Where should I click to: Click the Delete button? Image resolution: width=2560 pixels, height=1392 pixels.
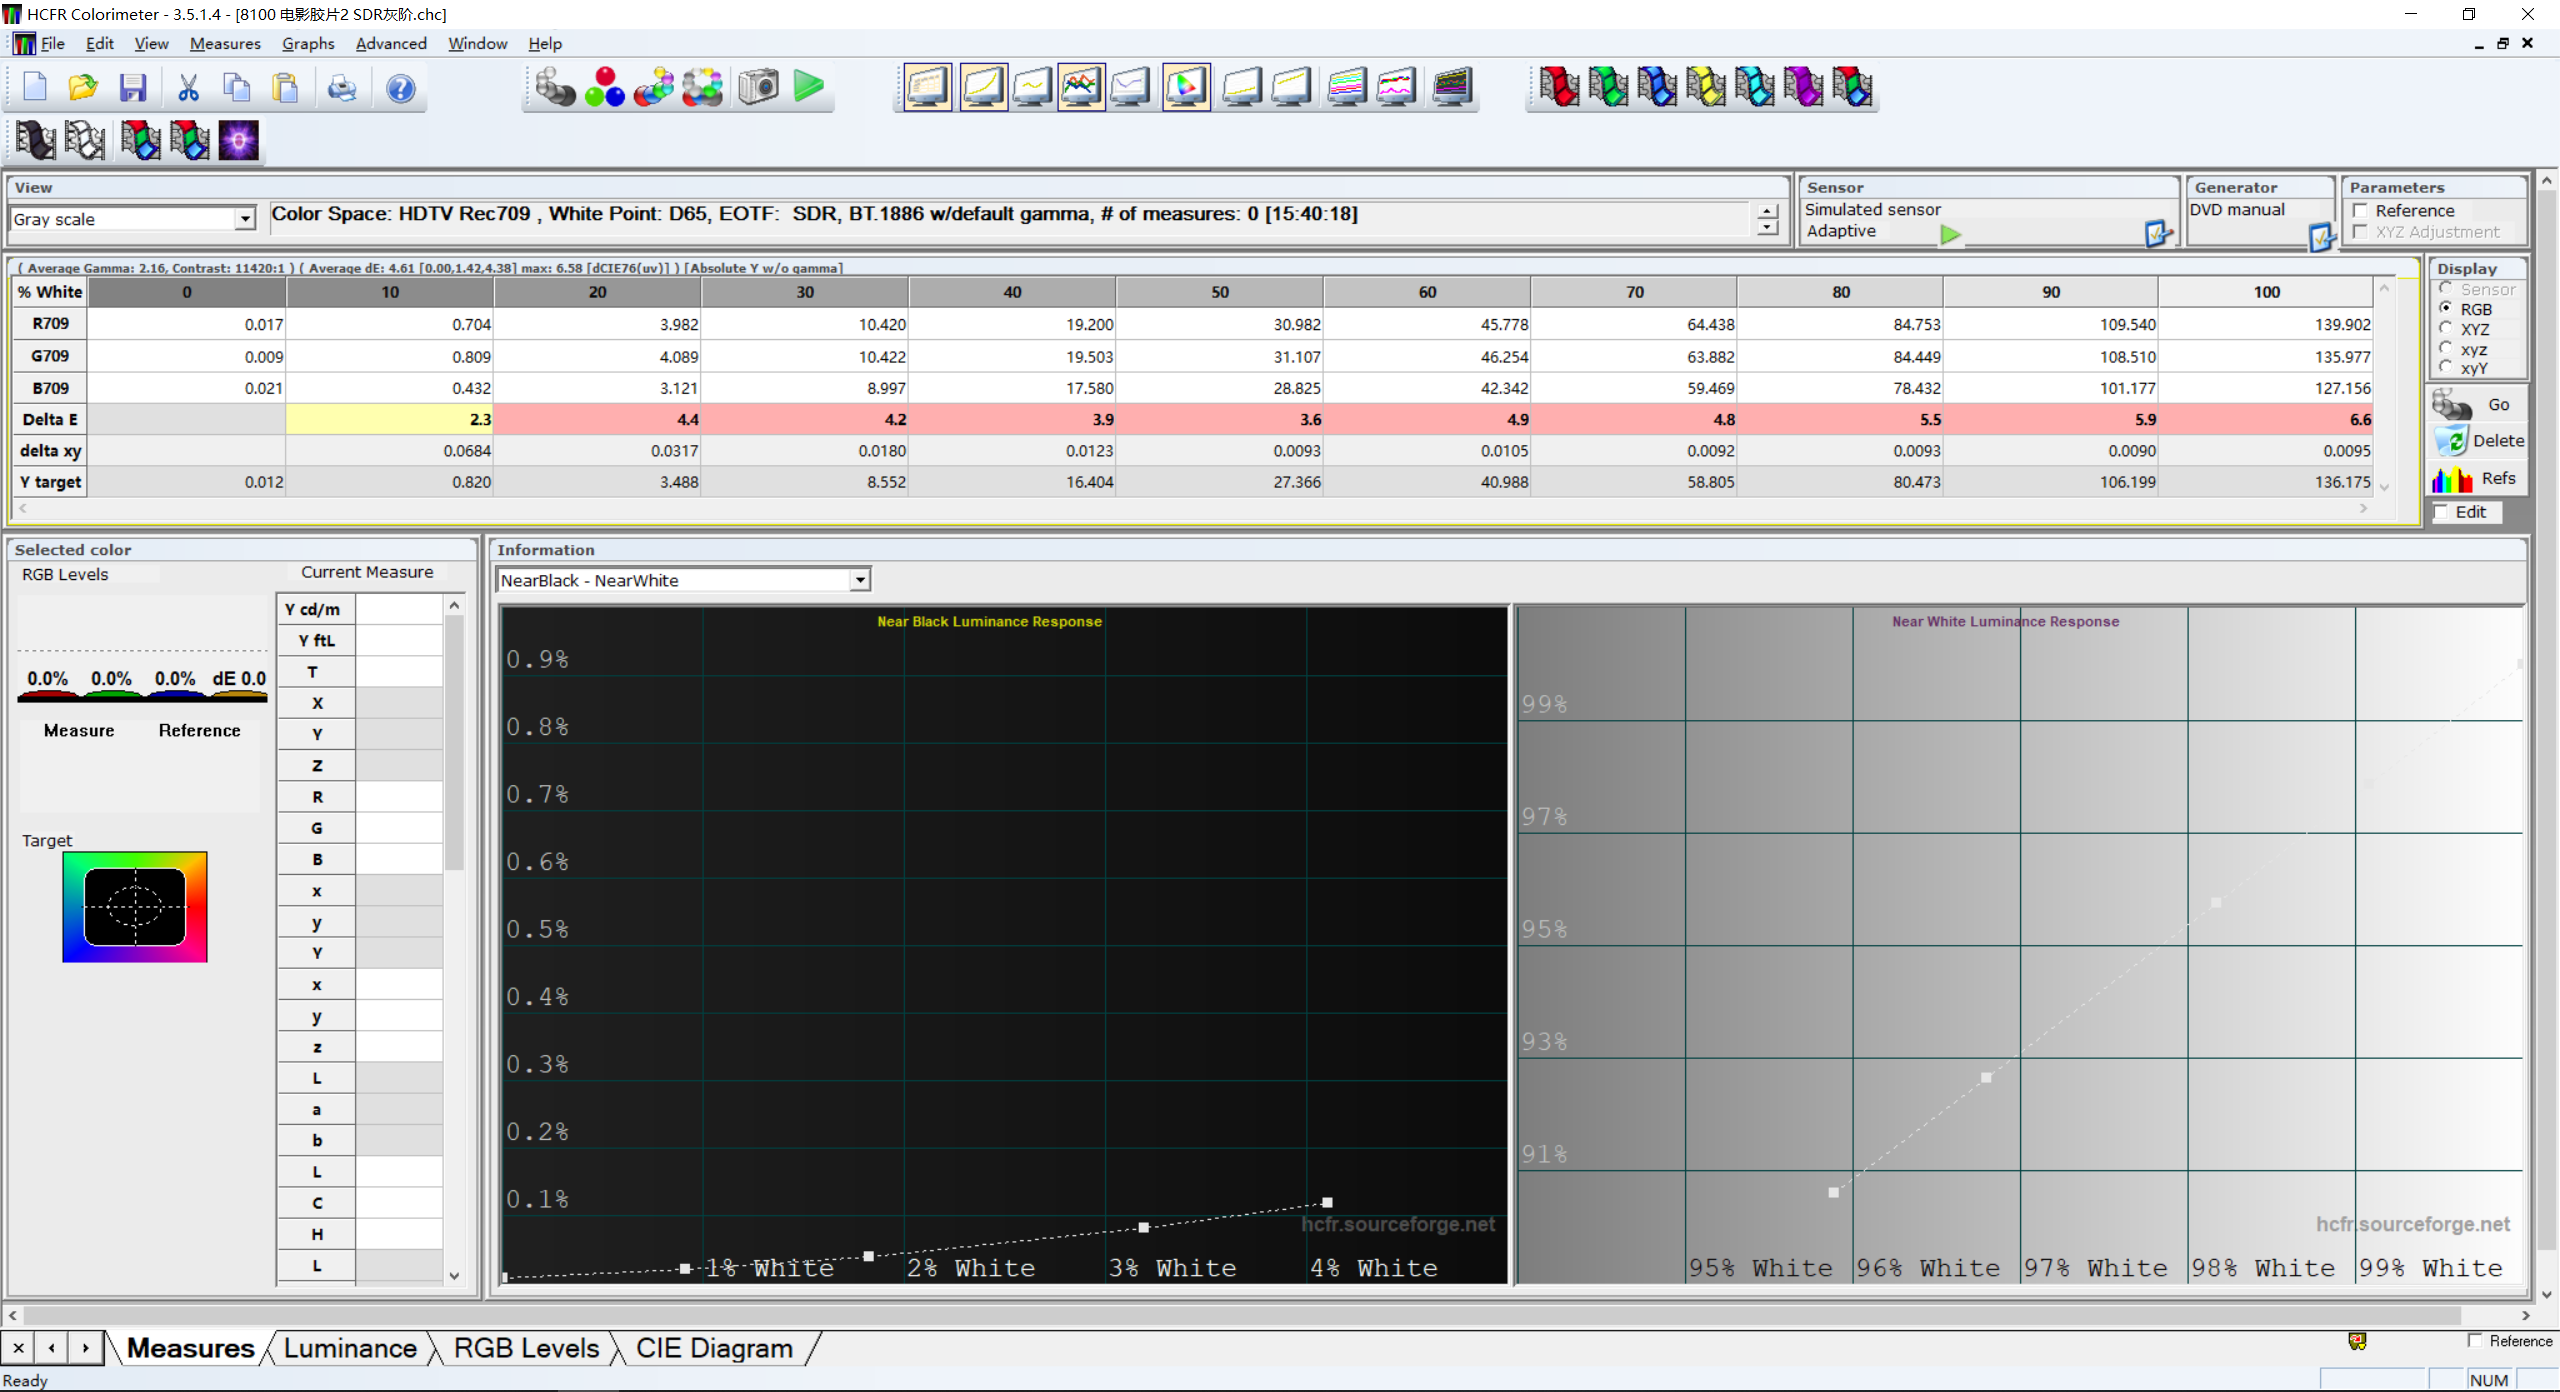coord(2479,441)
